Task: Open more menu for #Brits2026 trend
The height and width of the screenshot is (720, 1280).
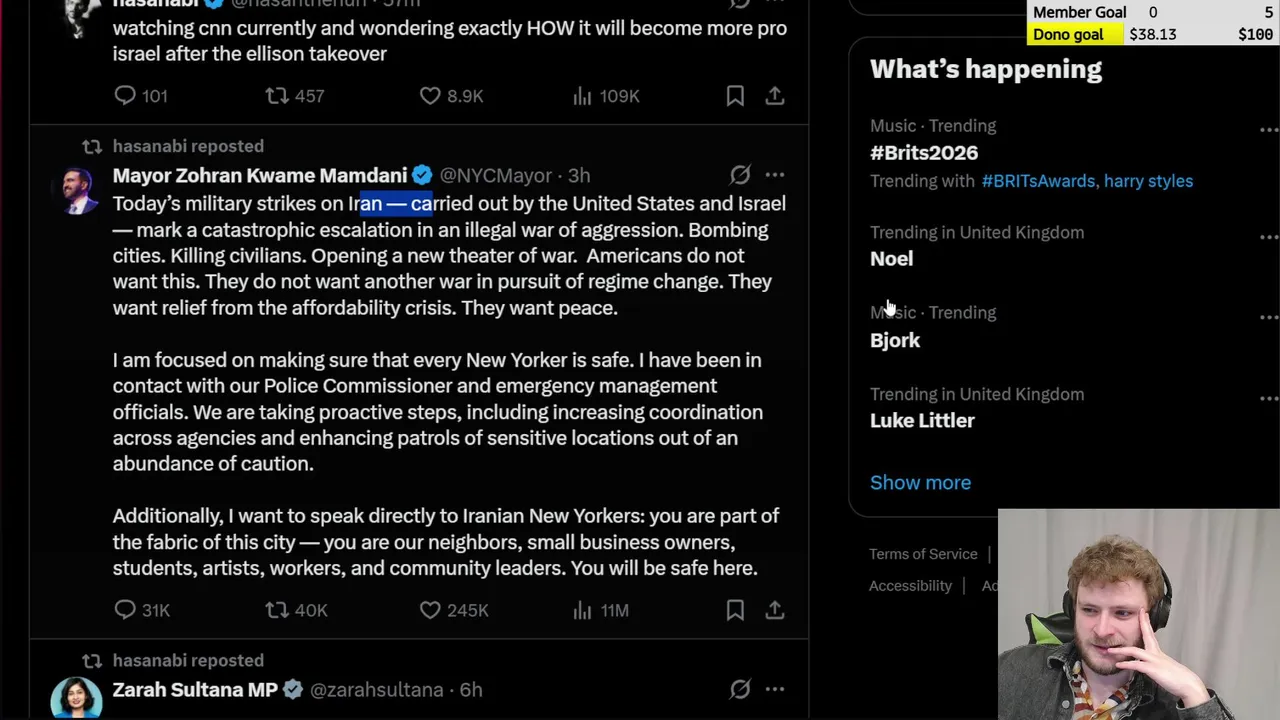Action: [x=1268, y=130]
